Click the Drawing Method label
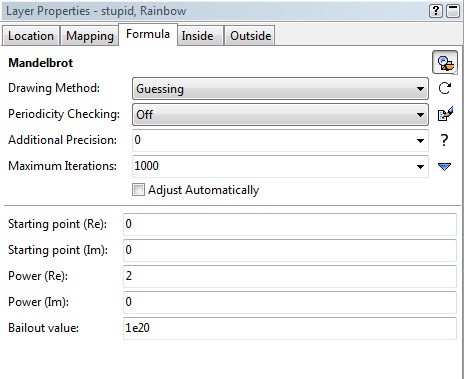The width and height of the screenshot is (464, 379). coord(54,88)
